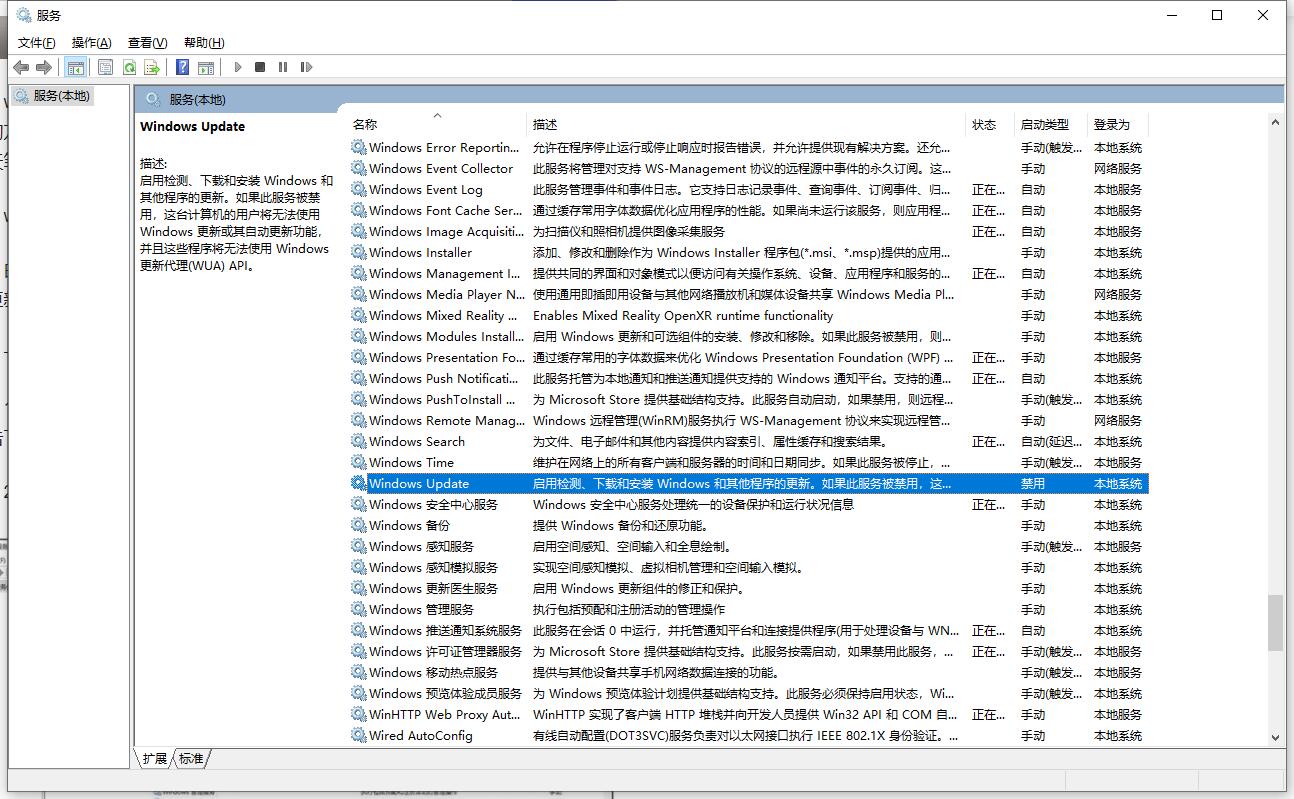Click the 服务(本地) header in right pane
The image size is (1294, 799).
pos(197,99)
